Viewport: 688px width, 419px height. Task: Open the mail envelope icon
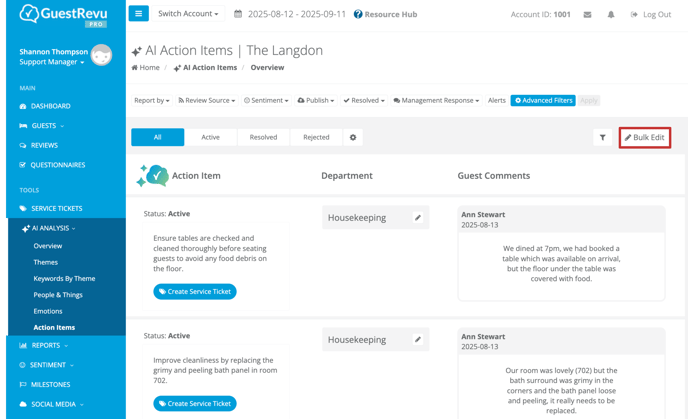click(x=587, y=15)
